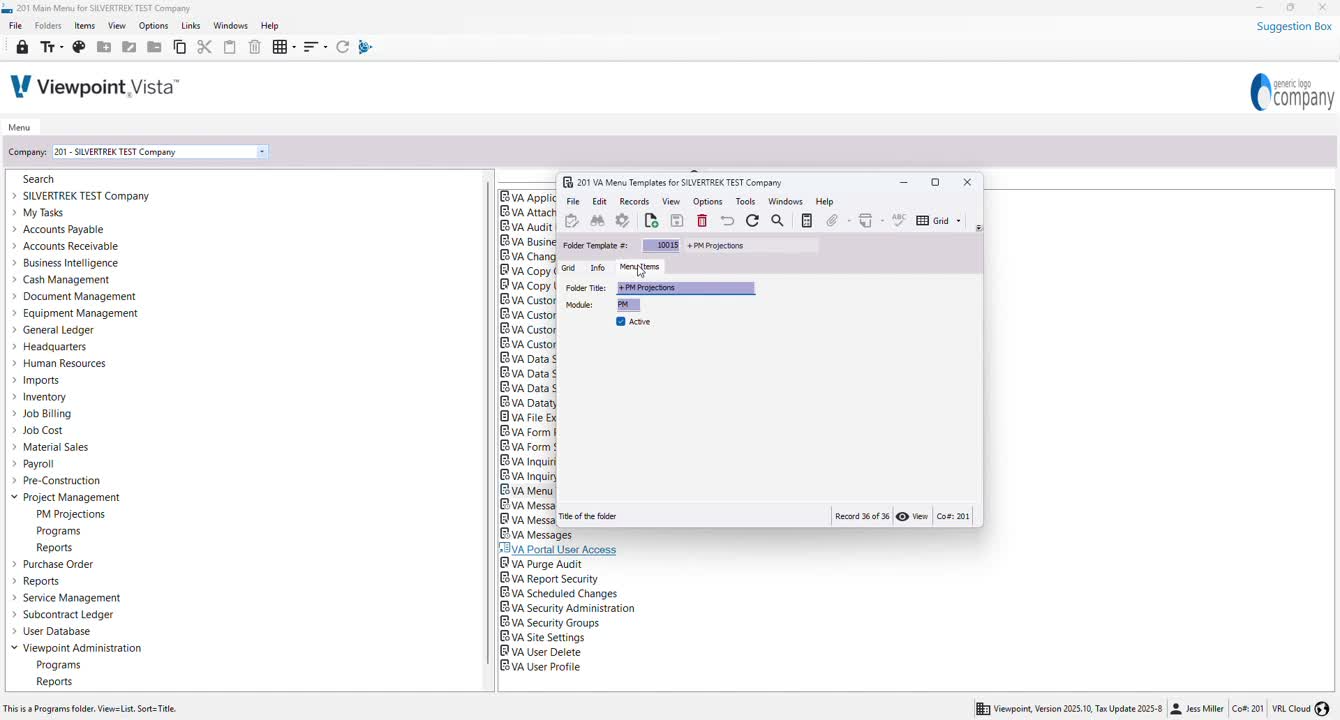Click the eye View icon in form status bar
Screen dimensions: 1340x720
(x=903, y=517)
